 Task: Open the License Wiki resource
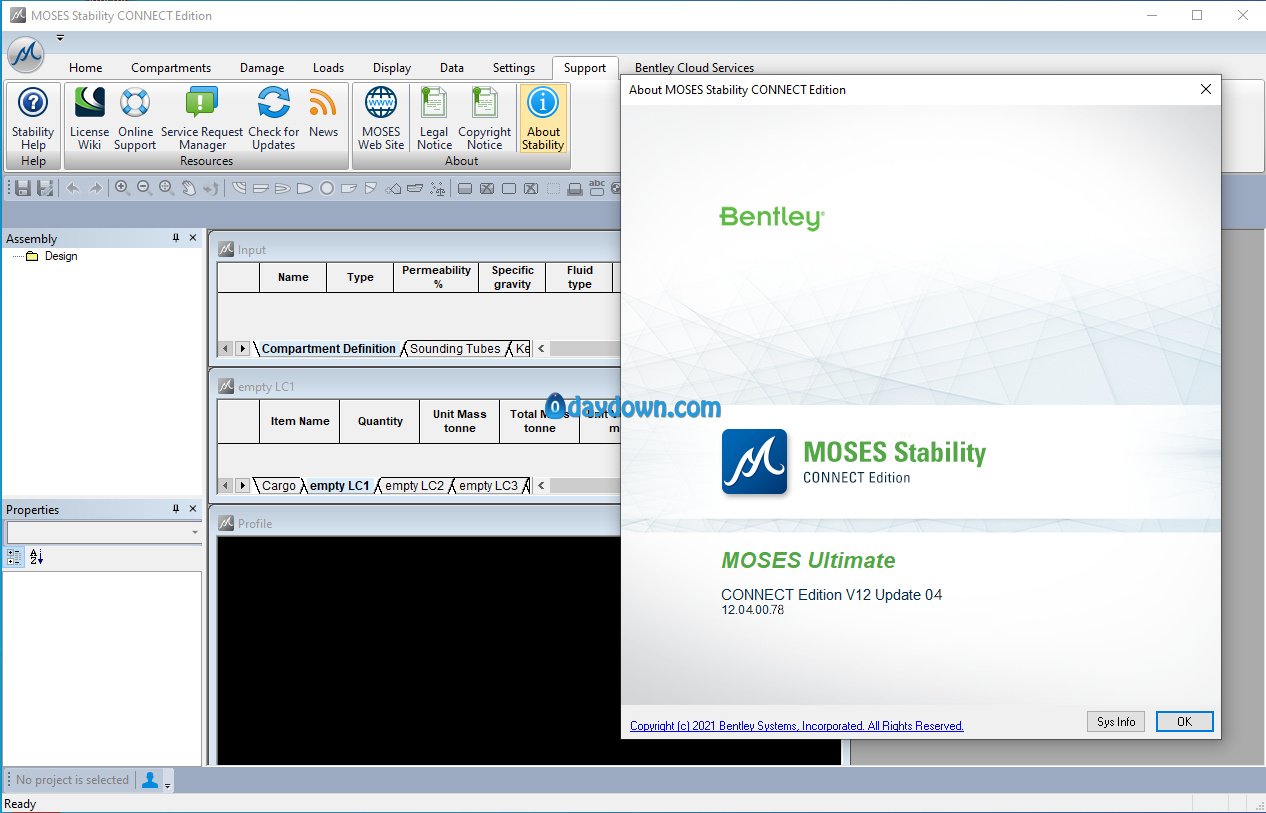point(89,117)
